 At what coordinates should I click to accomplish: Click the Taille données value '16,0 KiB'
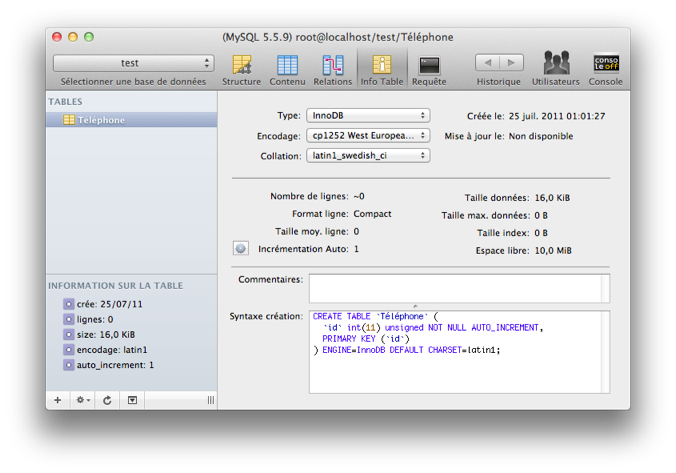tap(552, 198)
